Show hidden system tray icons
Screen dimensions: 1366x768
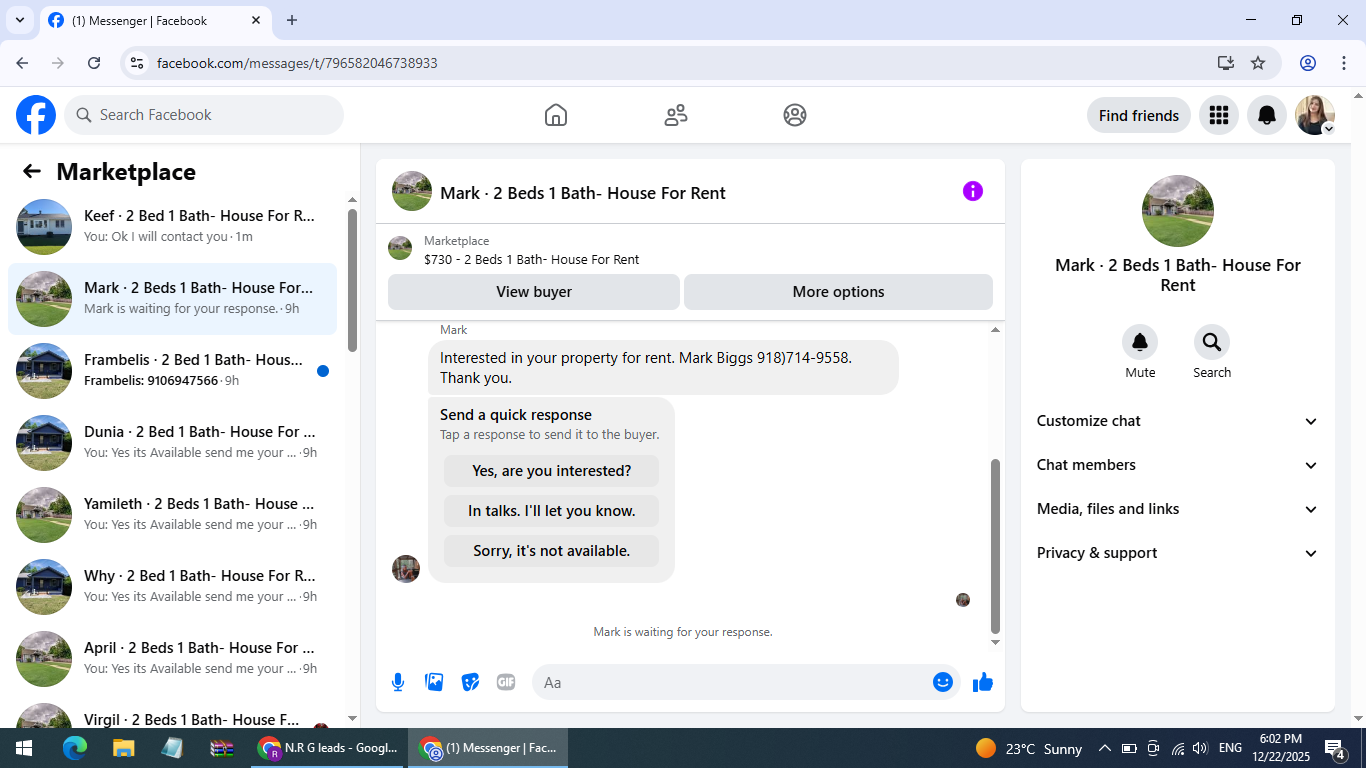tap(1105, 748)
